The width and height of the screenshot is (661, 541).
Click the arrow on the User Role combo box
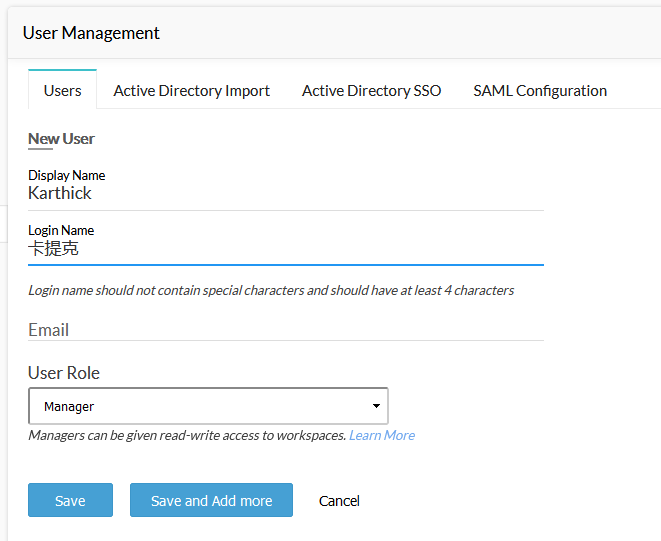point(376,406)
